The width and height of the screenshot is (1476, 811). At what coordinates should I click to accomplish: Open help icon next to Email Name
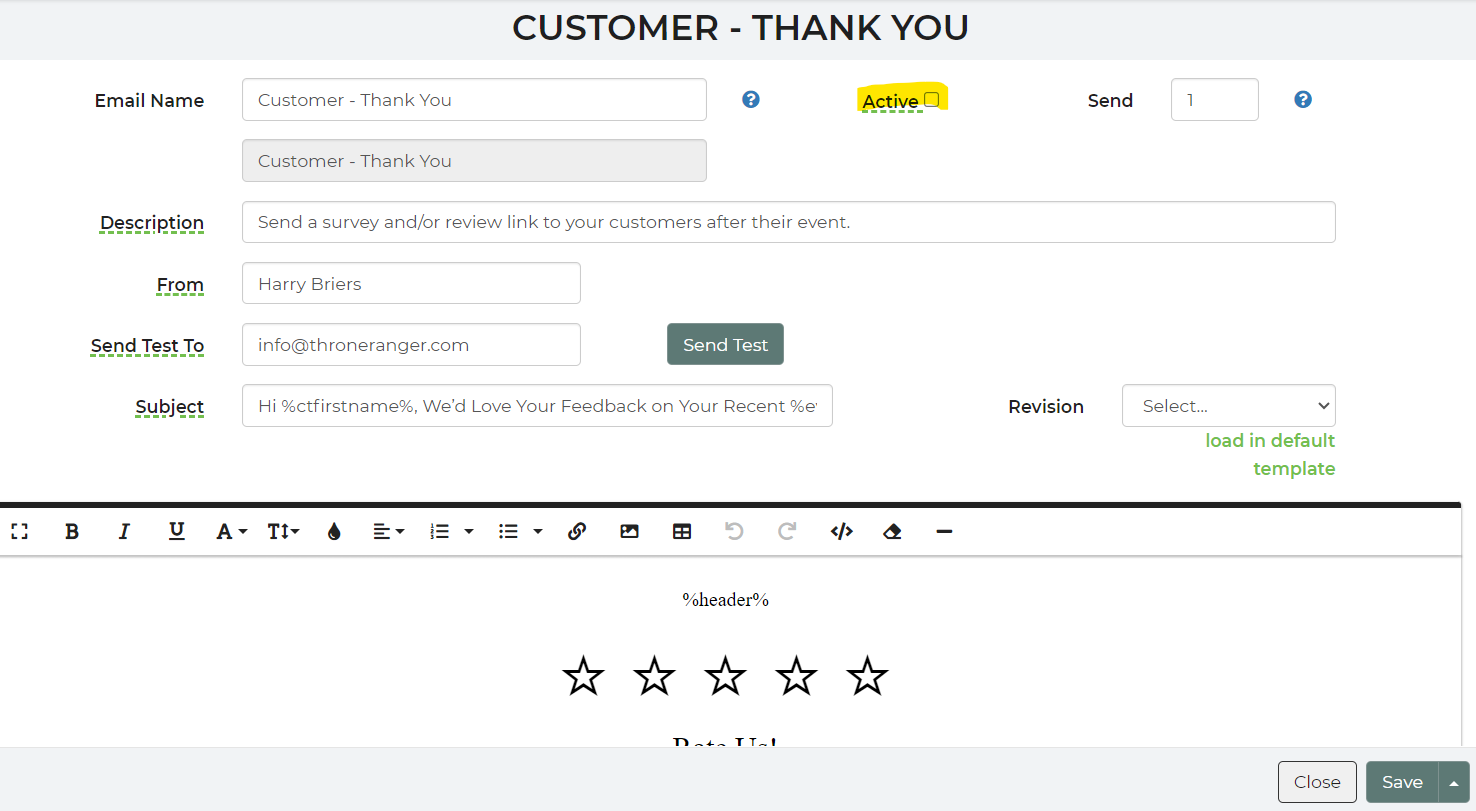[751, 100]
